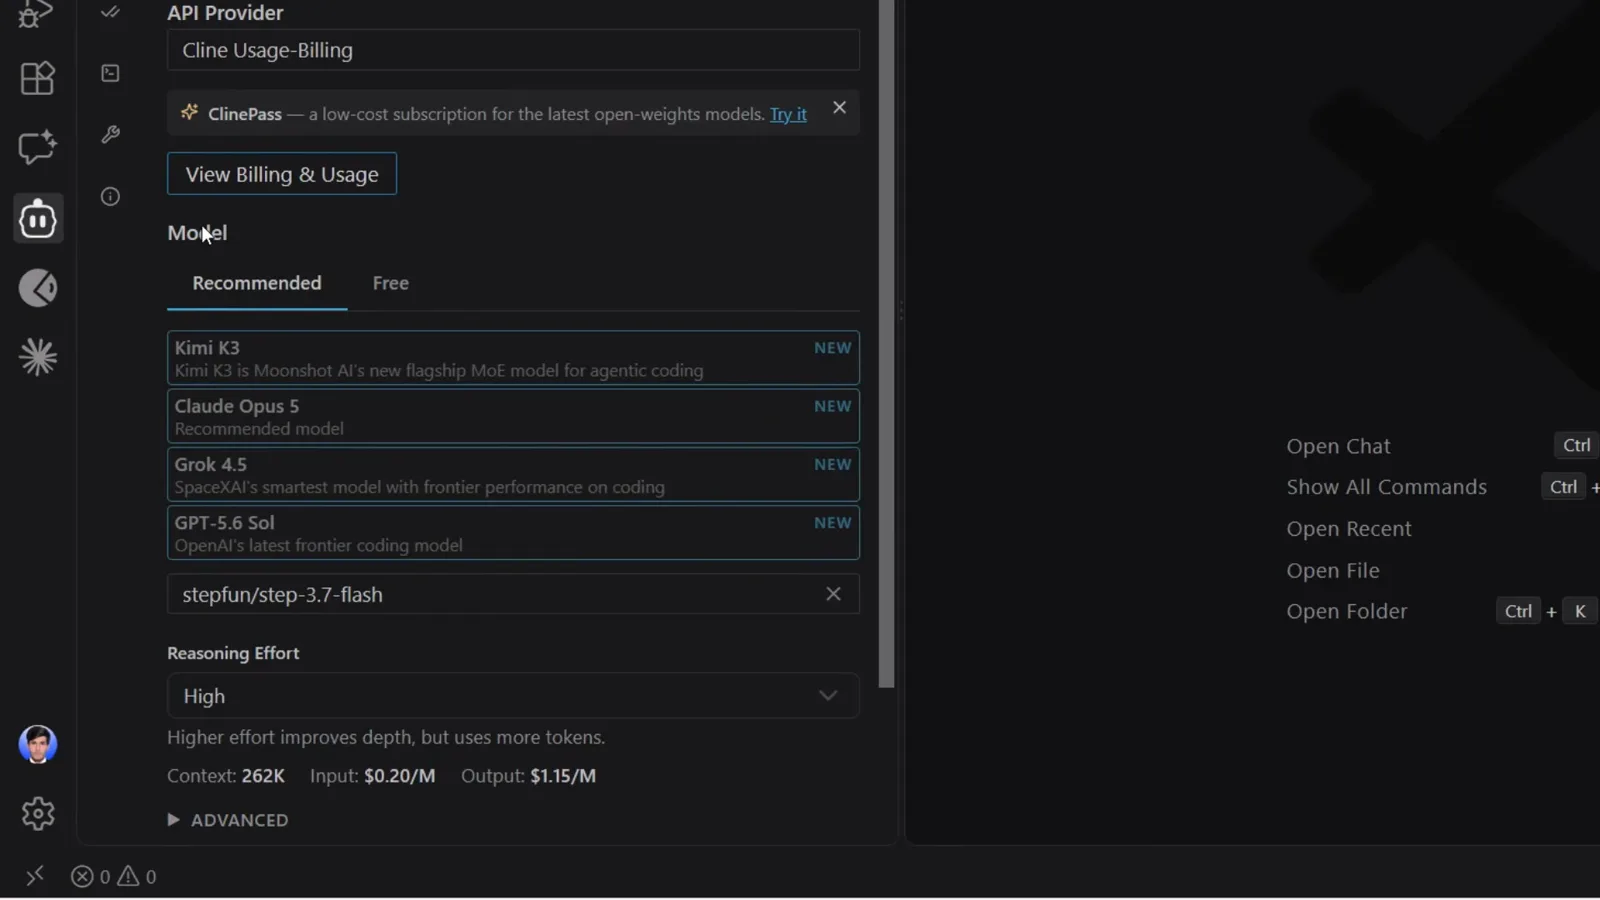Select the Grok 4.5 model
The image size is (1600, 900).
513,474
